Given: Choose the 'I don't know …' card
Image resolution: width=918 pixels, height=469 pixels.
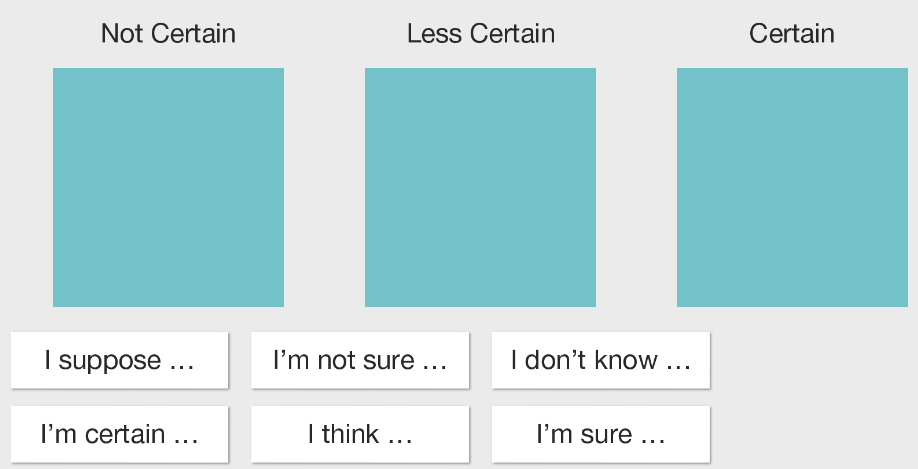Looking at the screenshot, I should click(x=601, y=360).
